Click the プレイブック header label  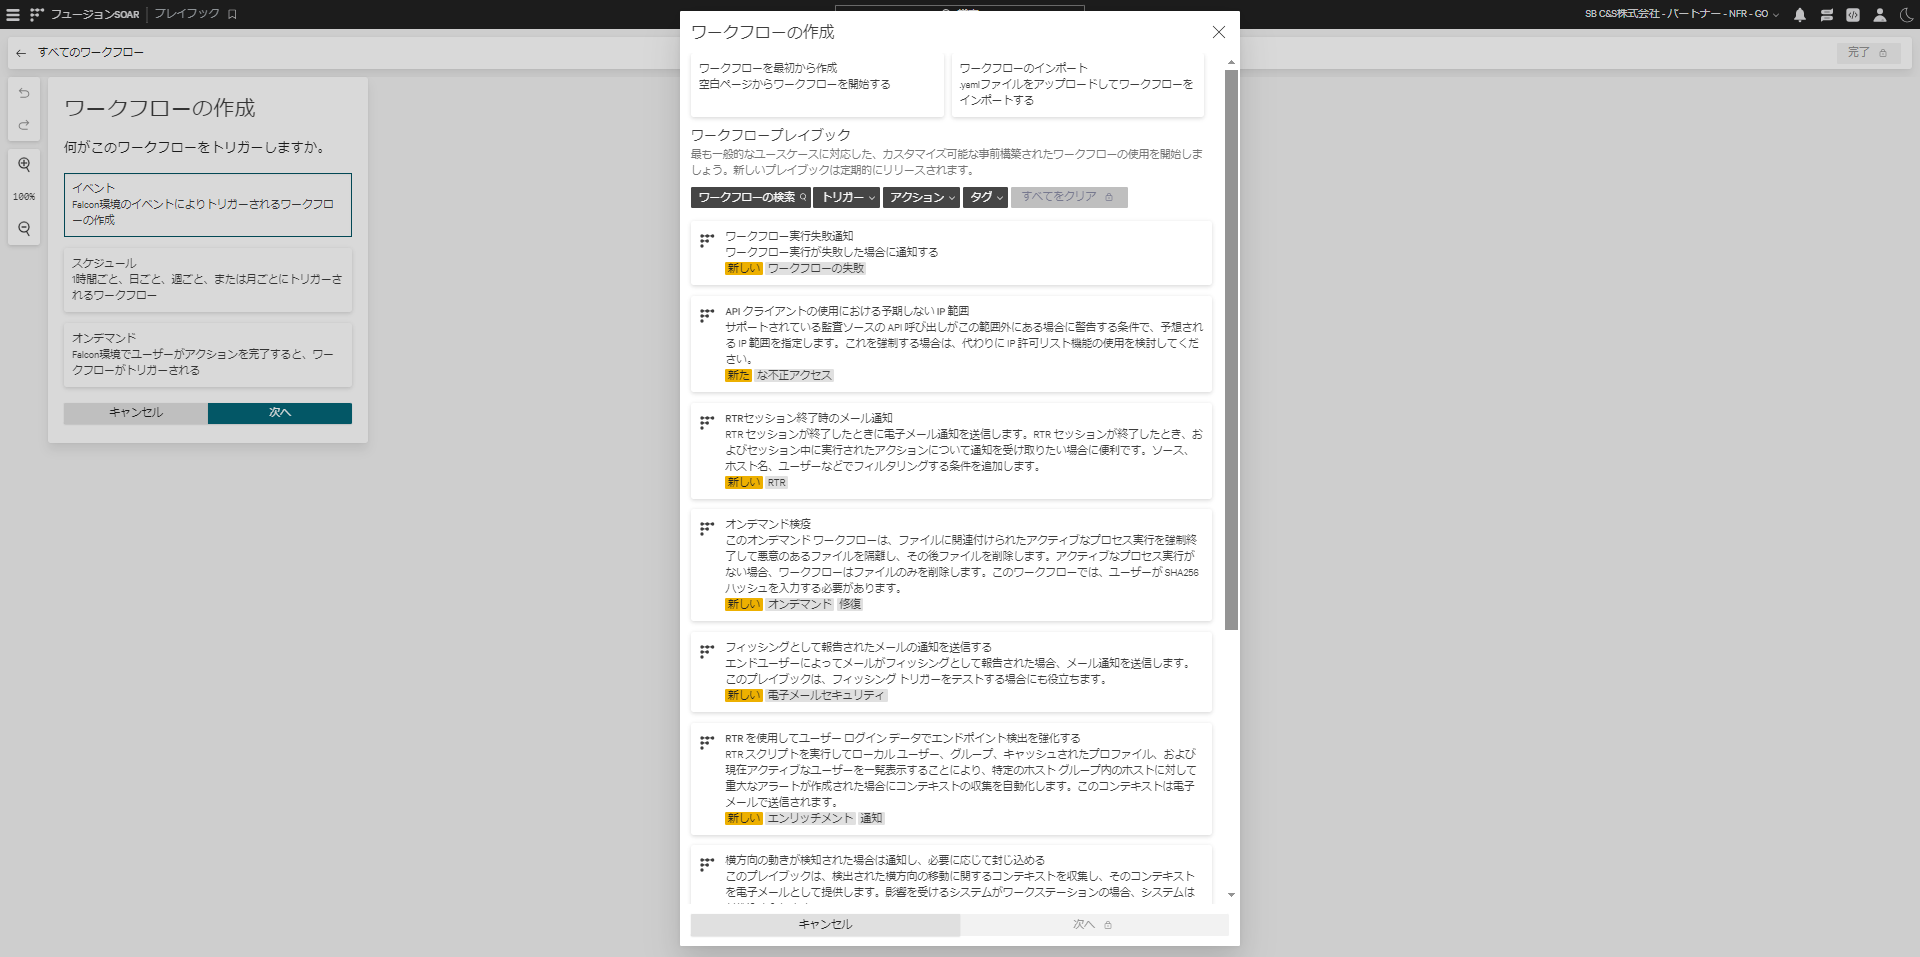(x=187, y=14)
